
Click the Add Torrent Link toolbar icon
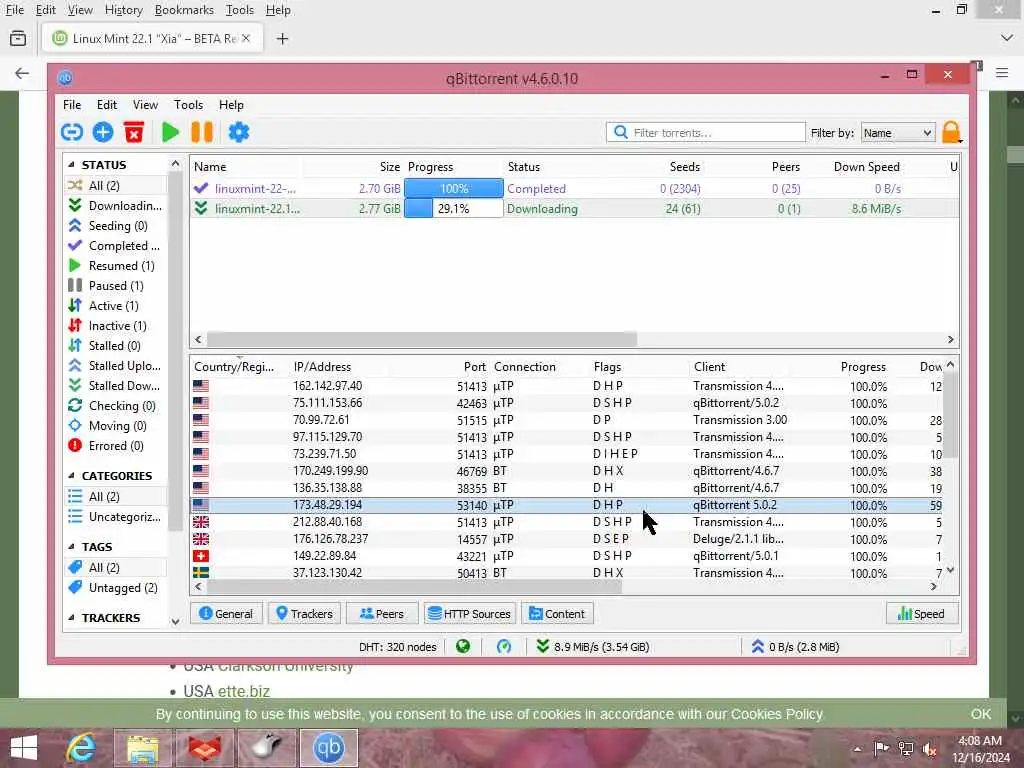[x=72, y=133]
